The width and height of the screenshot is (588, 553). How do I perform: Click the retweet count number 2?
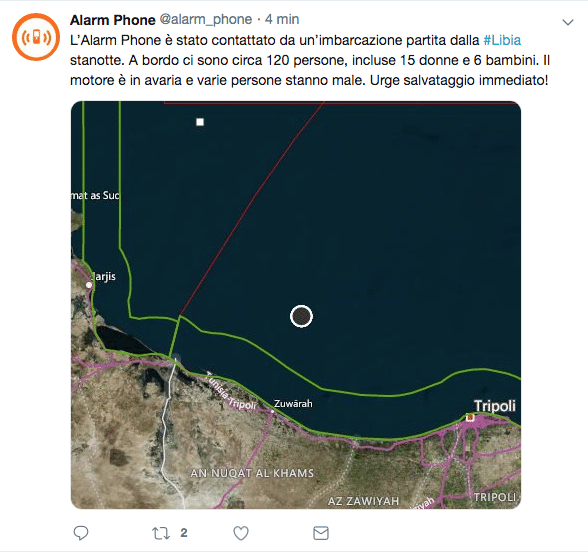184,533
